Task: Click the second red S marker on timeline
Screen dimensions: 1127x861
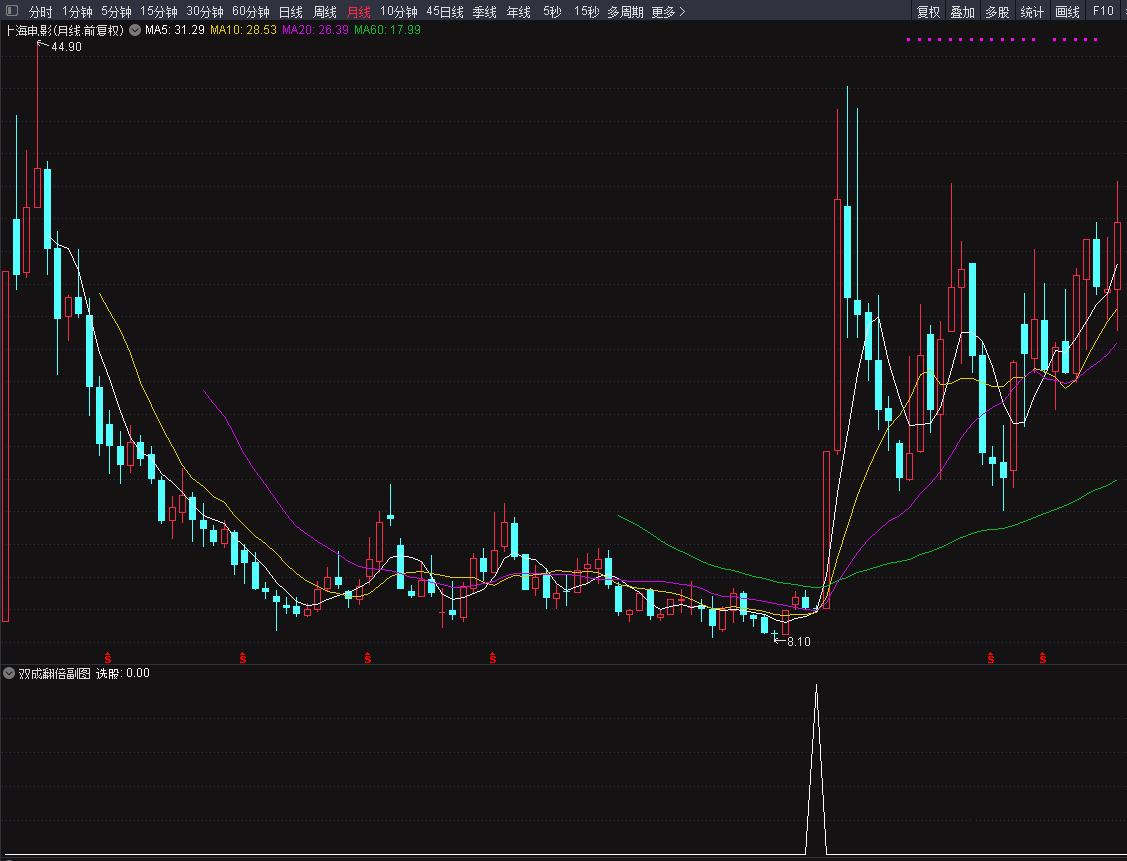Action: [243, 658]
